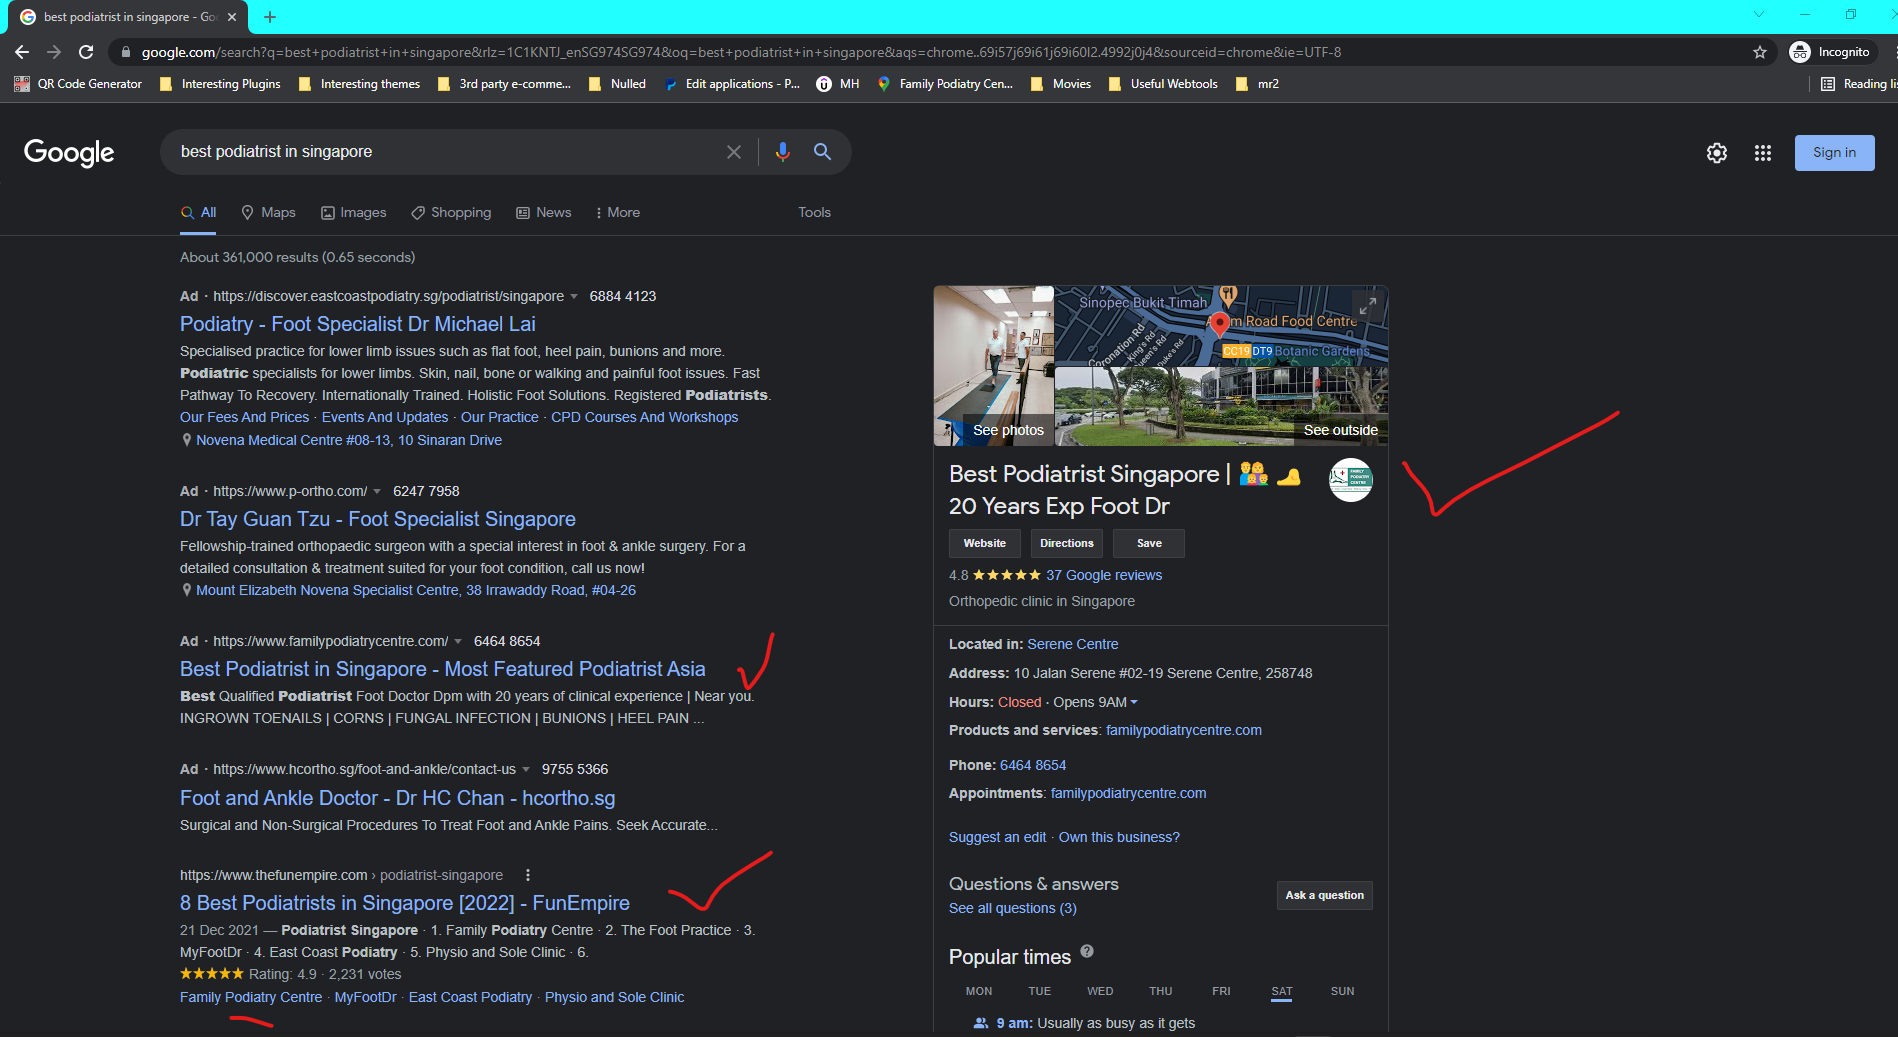Open Google settings gear

pyautogui.click(x=1717, y=153)
